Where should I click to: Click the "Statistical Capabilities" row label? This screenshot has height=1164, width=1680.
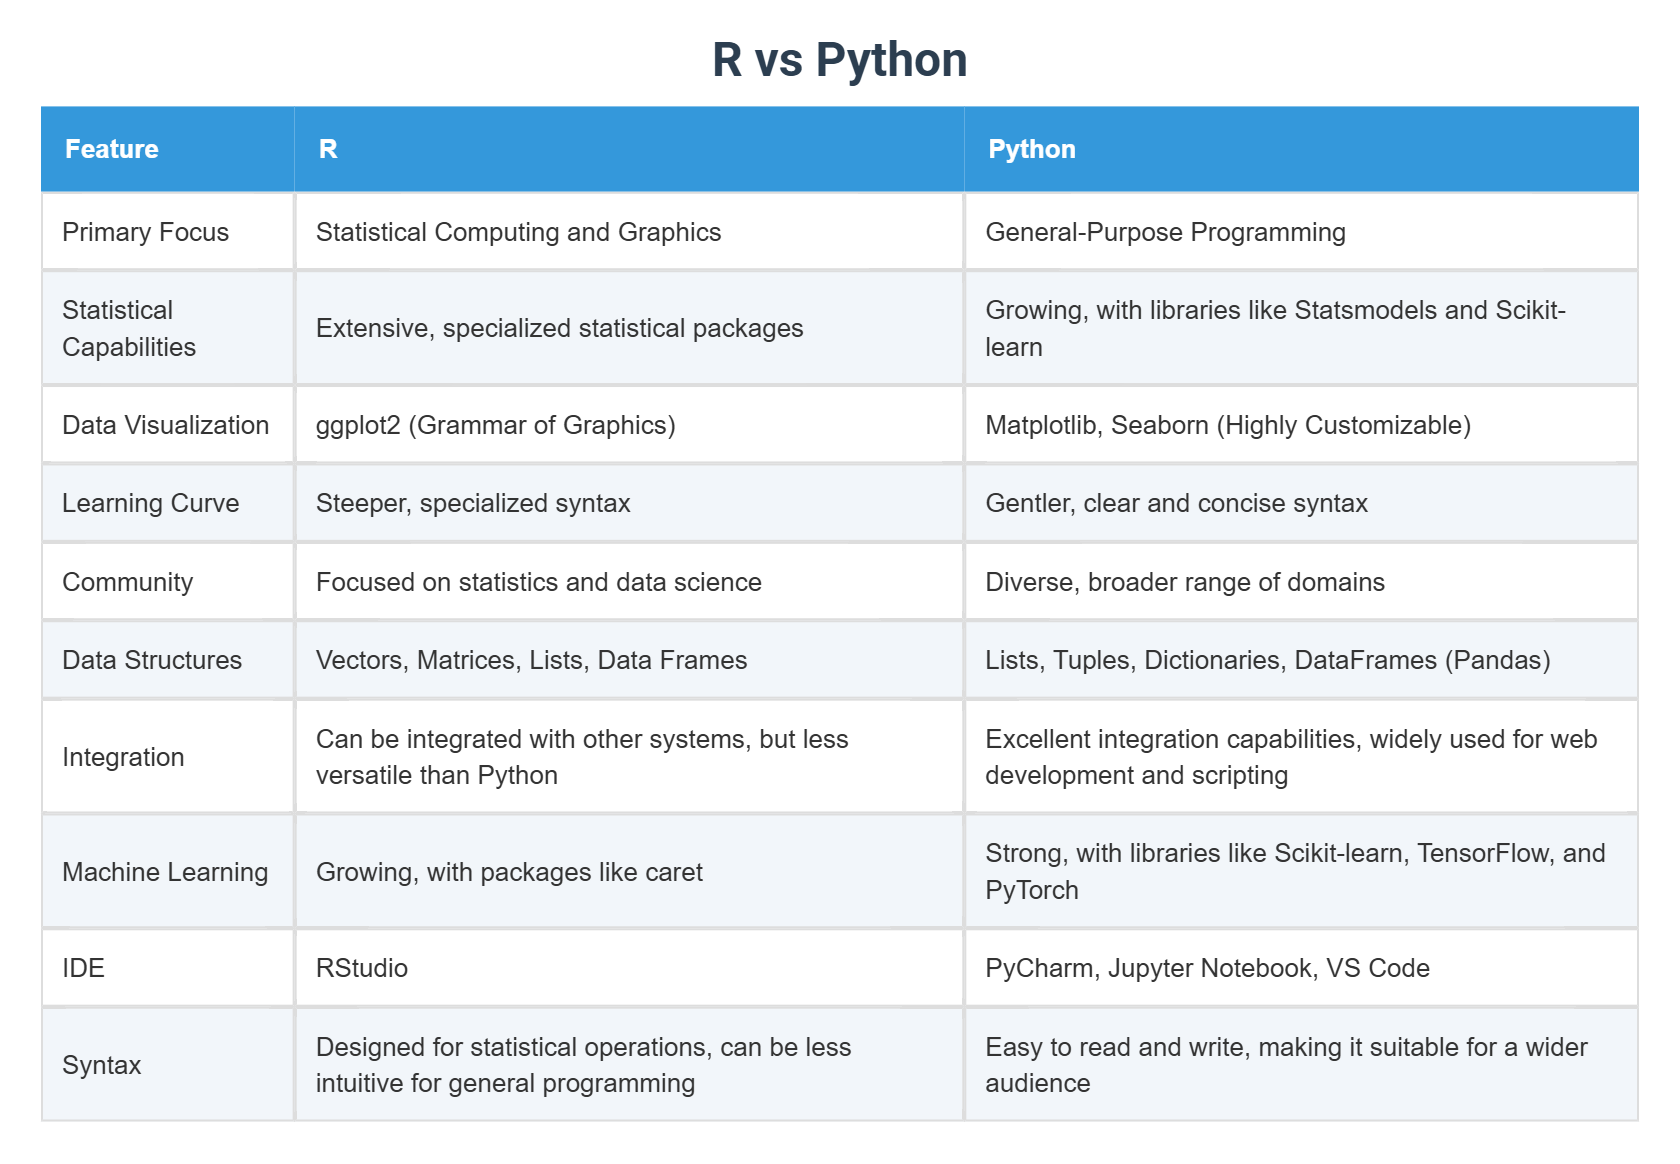tap(168, 328)
